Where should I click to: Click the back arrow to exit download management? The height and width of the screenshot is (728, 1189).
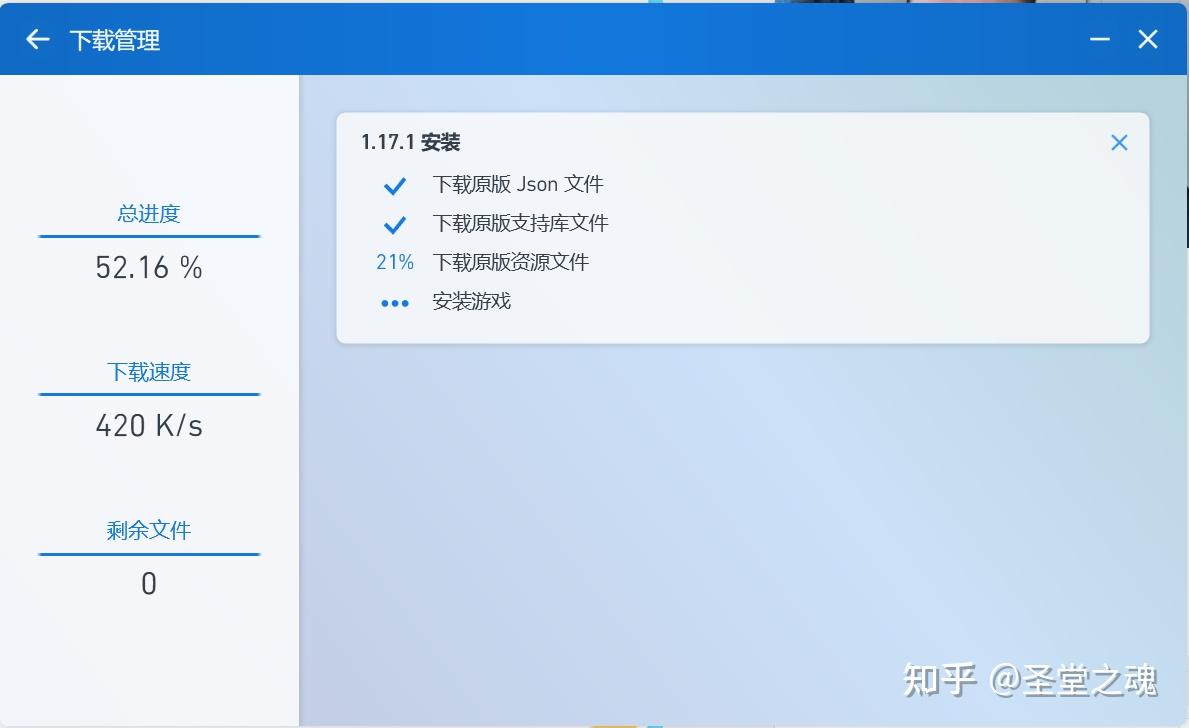(36, 39)
